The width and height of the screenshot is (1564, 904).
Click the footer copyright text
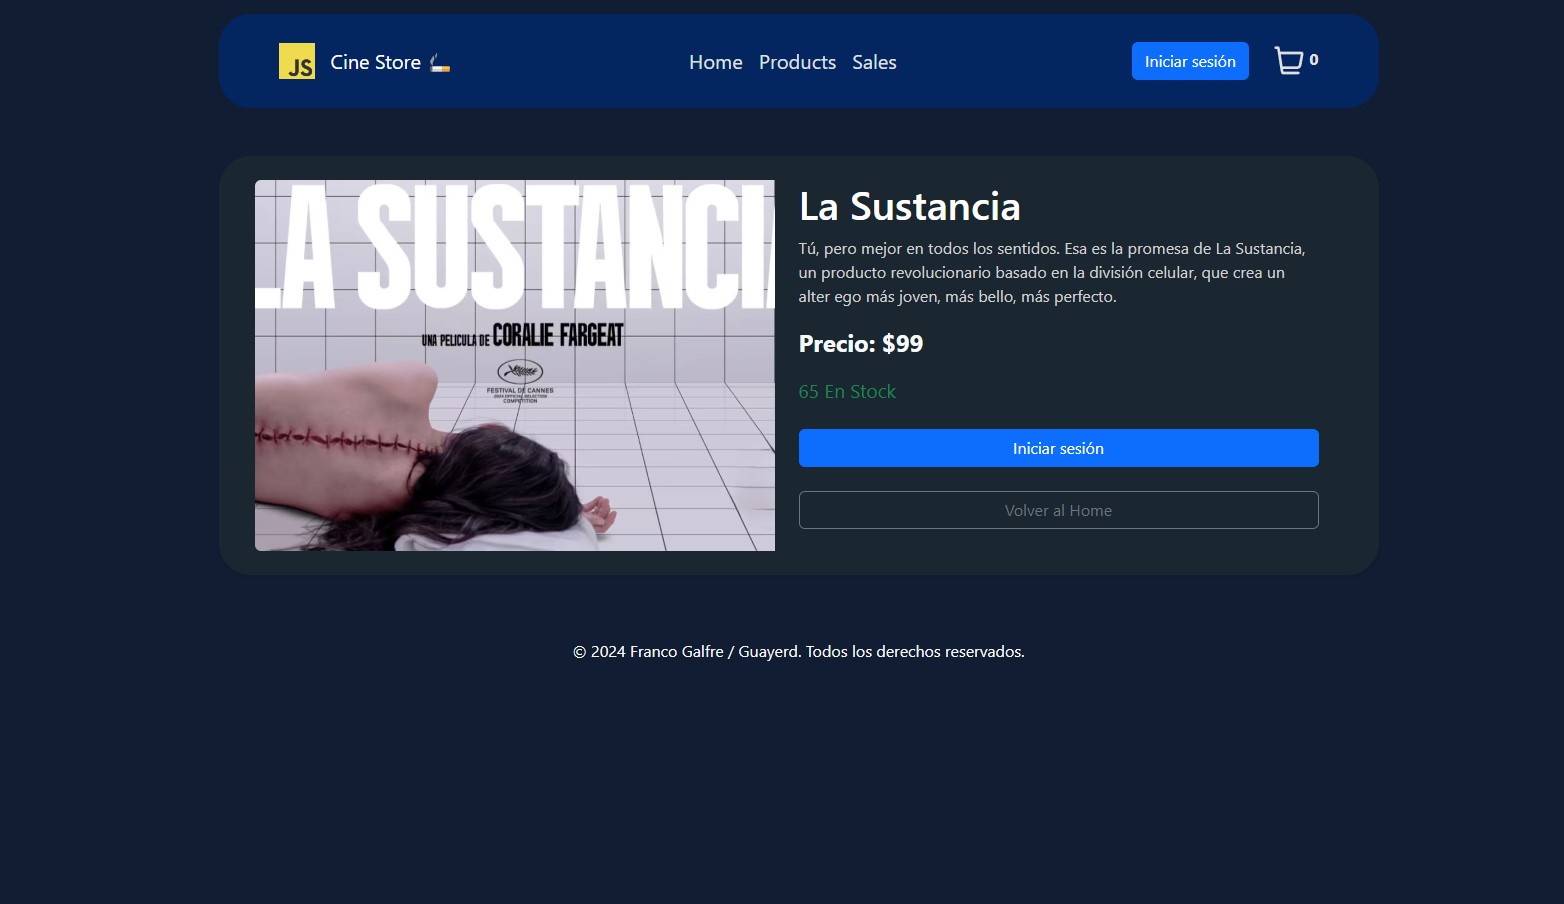pos(799,652)
